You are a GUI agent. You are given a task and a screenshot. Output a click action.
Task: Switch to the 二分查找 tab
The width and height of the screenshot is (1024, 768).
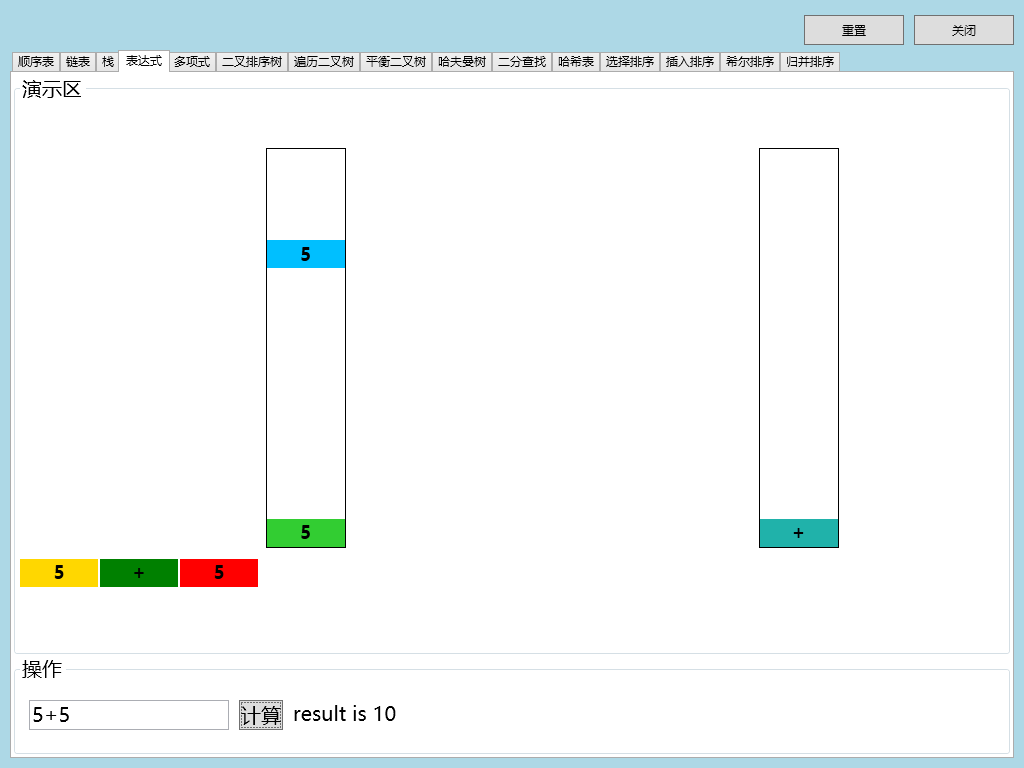tap(522, 62)
